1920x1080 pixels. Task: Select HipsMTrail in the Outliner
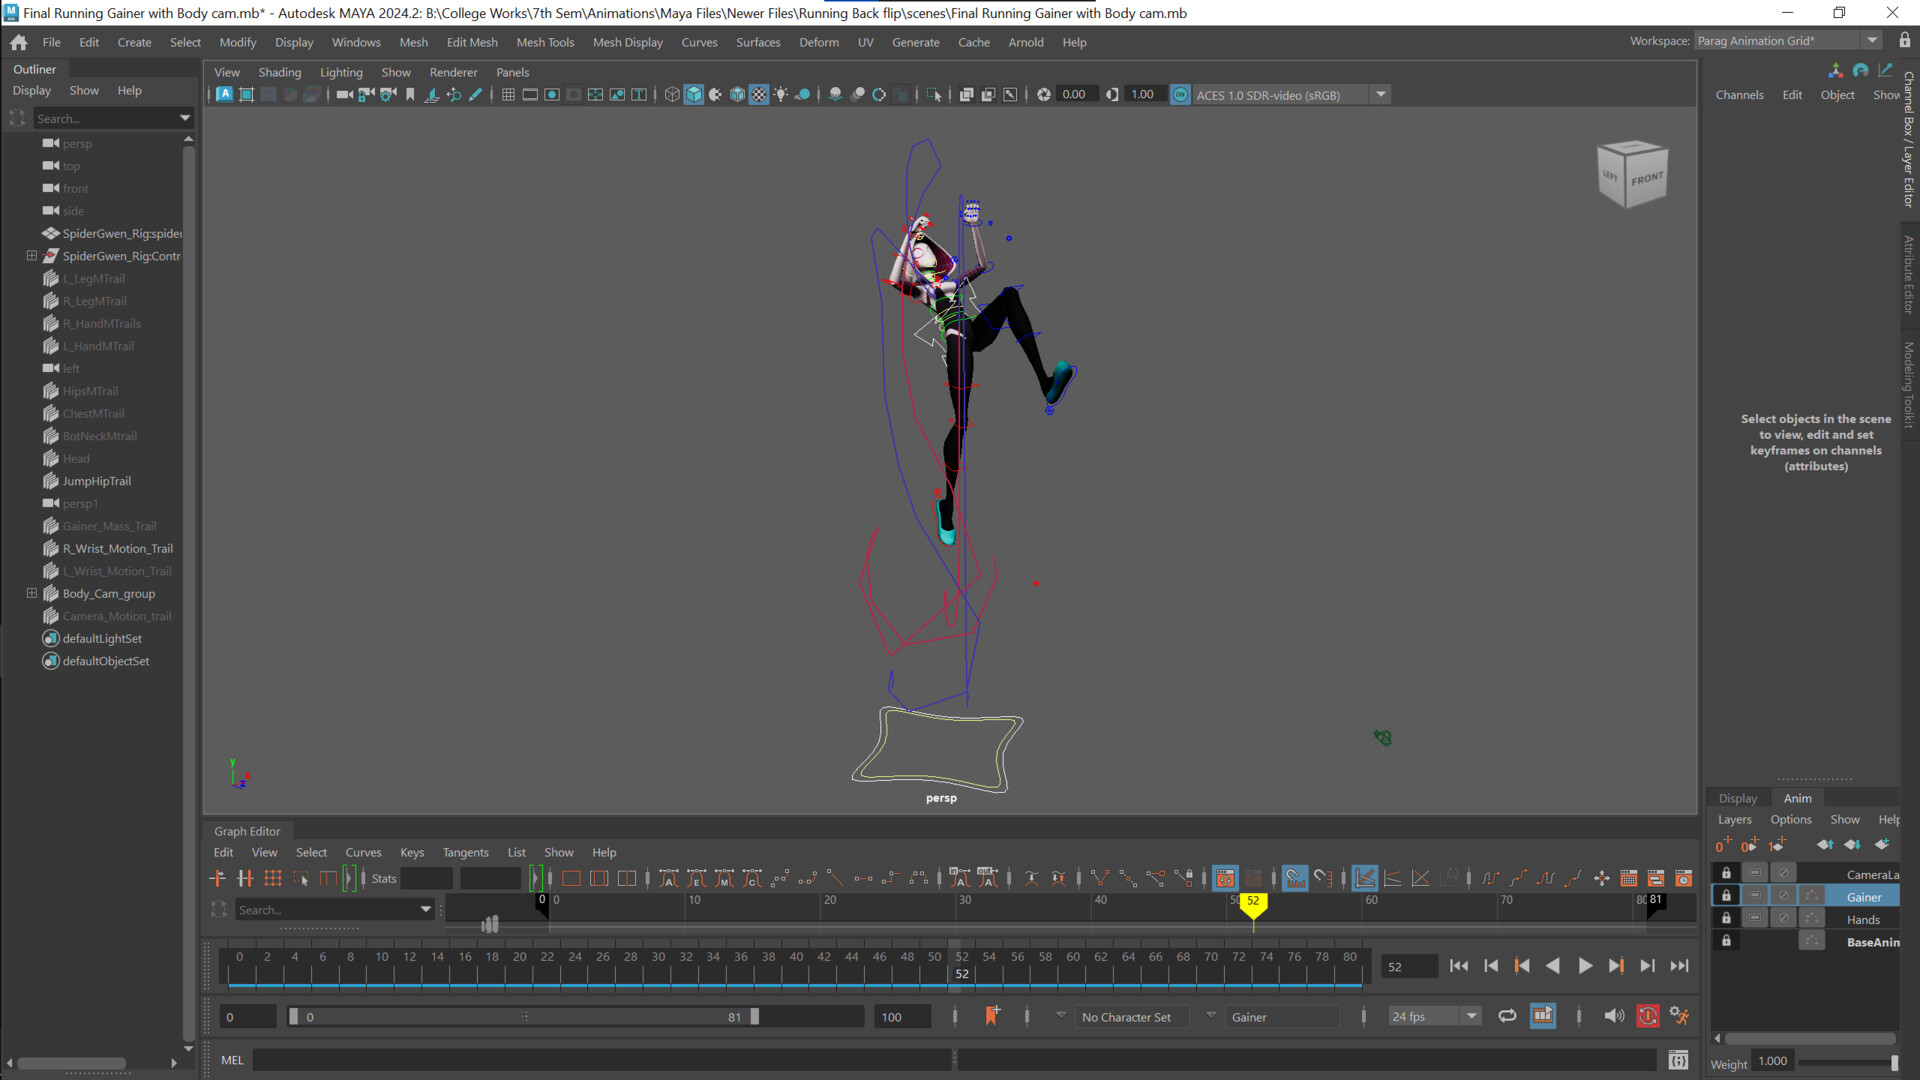coord(91,391)
